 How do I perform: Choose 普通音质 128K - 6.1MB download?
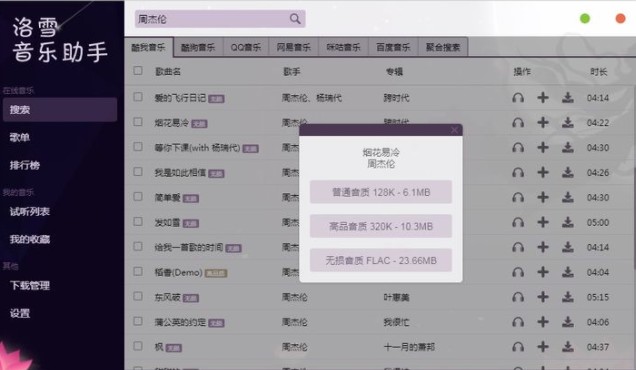coord(381,192)
